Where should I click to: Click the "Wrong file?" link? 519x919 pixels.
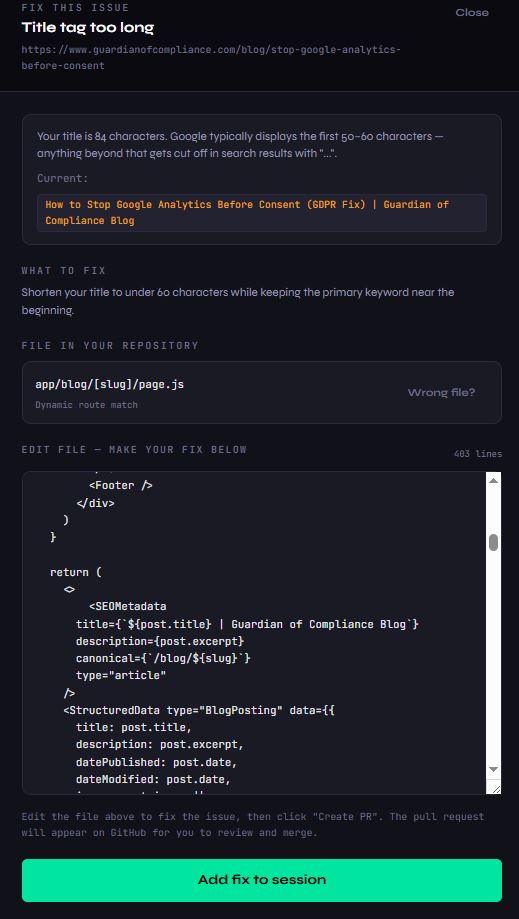coord(441,392)
